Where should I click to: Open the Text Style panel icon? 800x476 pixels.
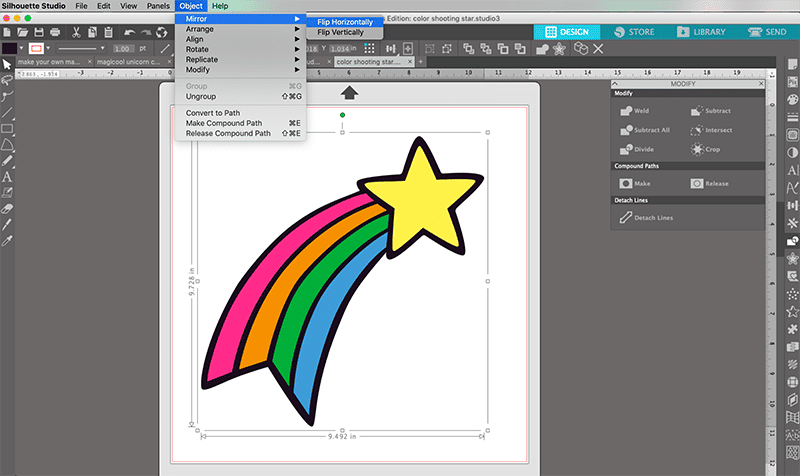pyautogui.click(x=792, y=170)
